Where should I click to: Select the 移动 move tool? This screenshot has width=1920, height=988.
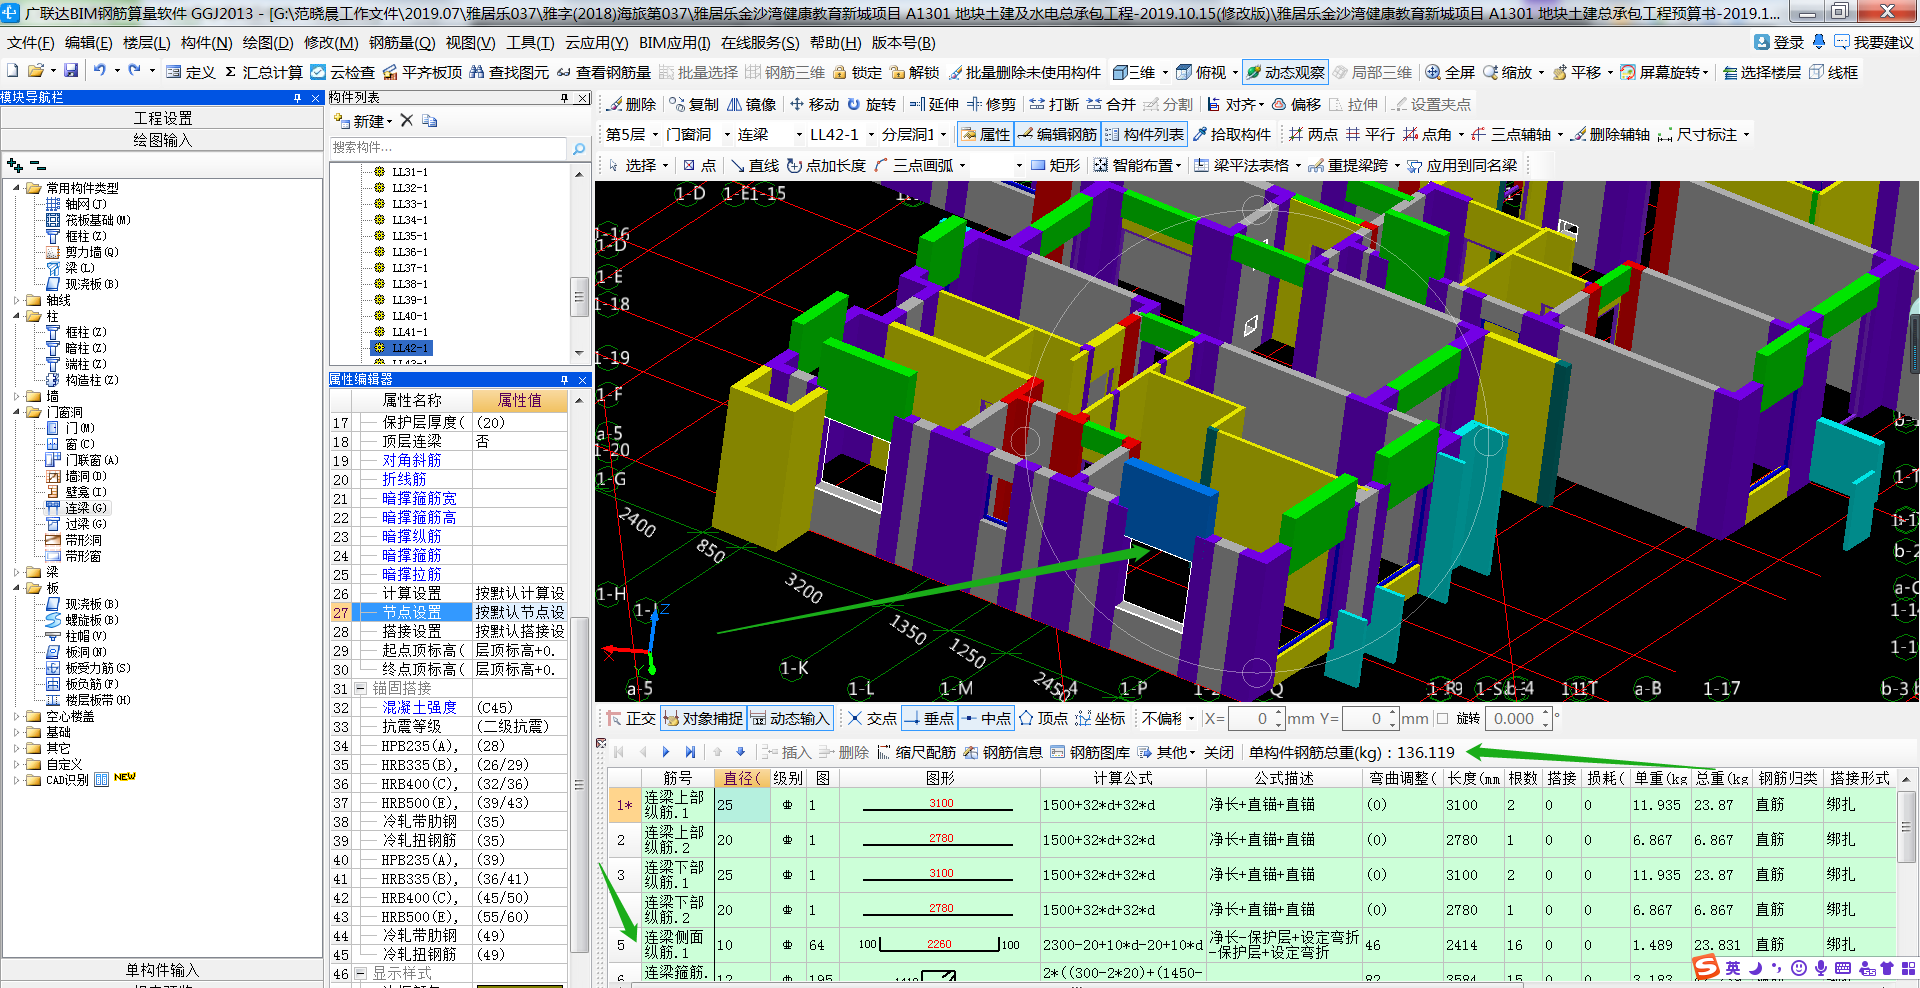coord(814,104)
